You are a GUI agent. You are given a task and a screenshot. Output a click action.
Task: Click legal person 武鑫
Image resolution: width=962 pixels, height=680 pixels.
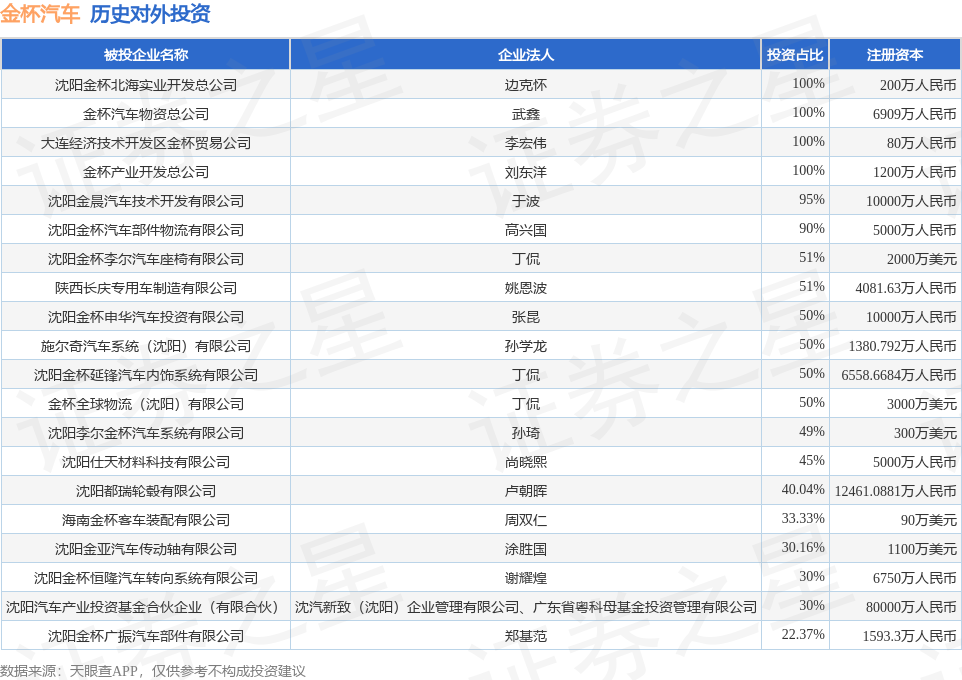526,114
